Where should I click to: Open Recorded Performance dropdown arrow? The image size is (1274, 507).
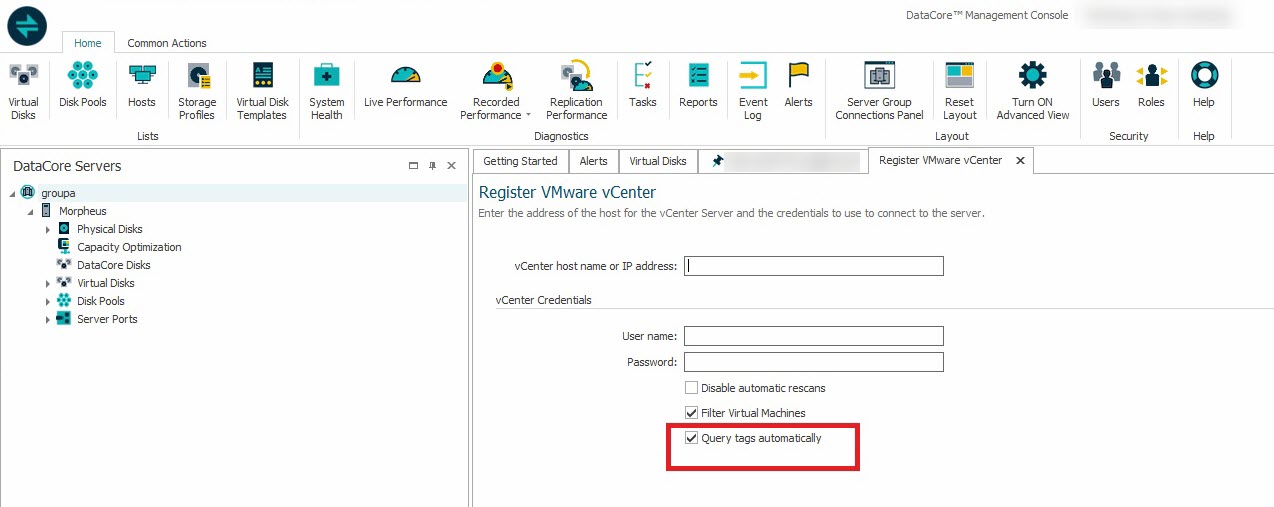[x=528, y=116]
